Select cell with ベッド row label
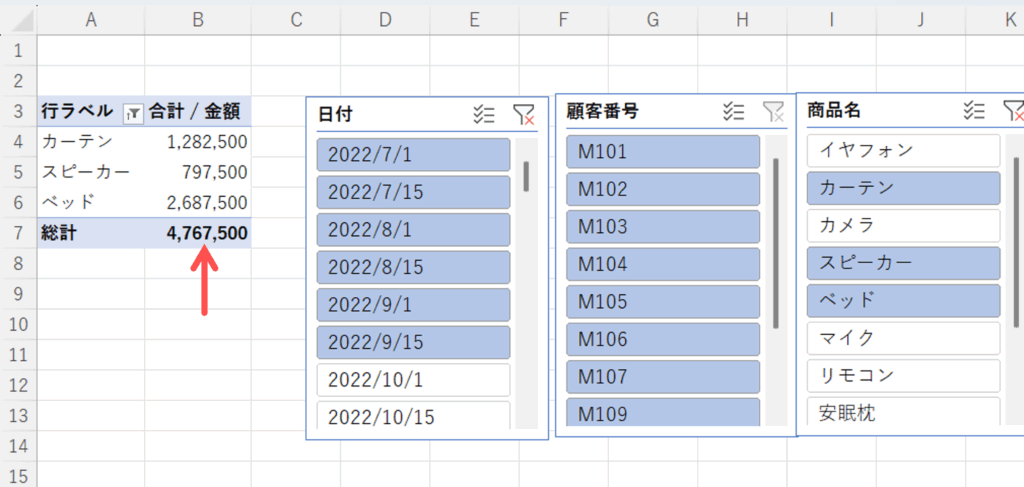Viewport: 1024px width, 487px height. [91, 203]
